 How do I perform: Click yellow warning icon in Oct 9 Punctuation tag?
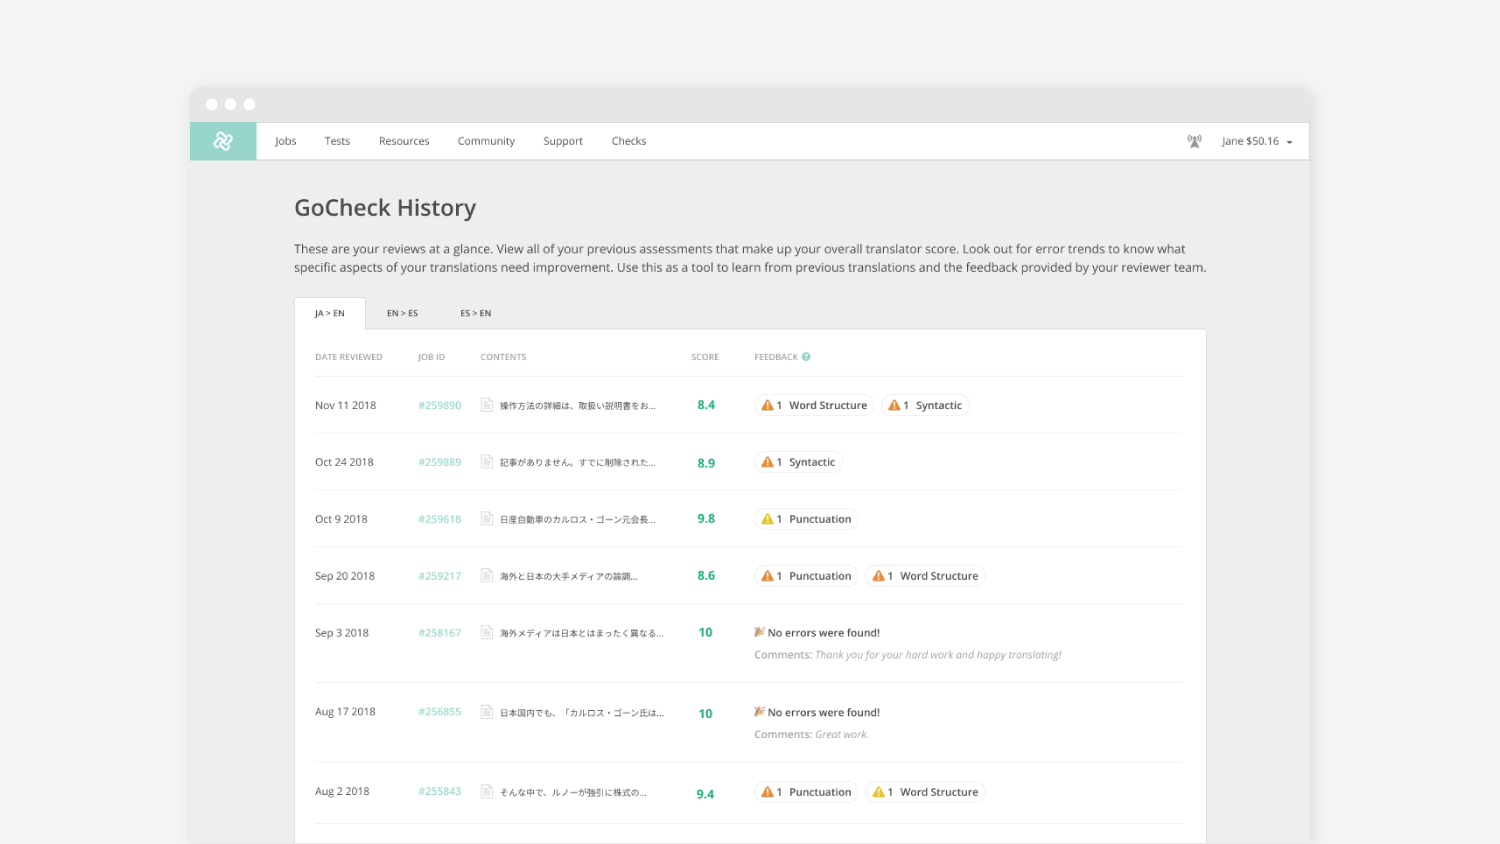coord(767,519)
